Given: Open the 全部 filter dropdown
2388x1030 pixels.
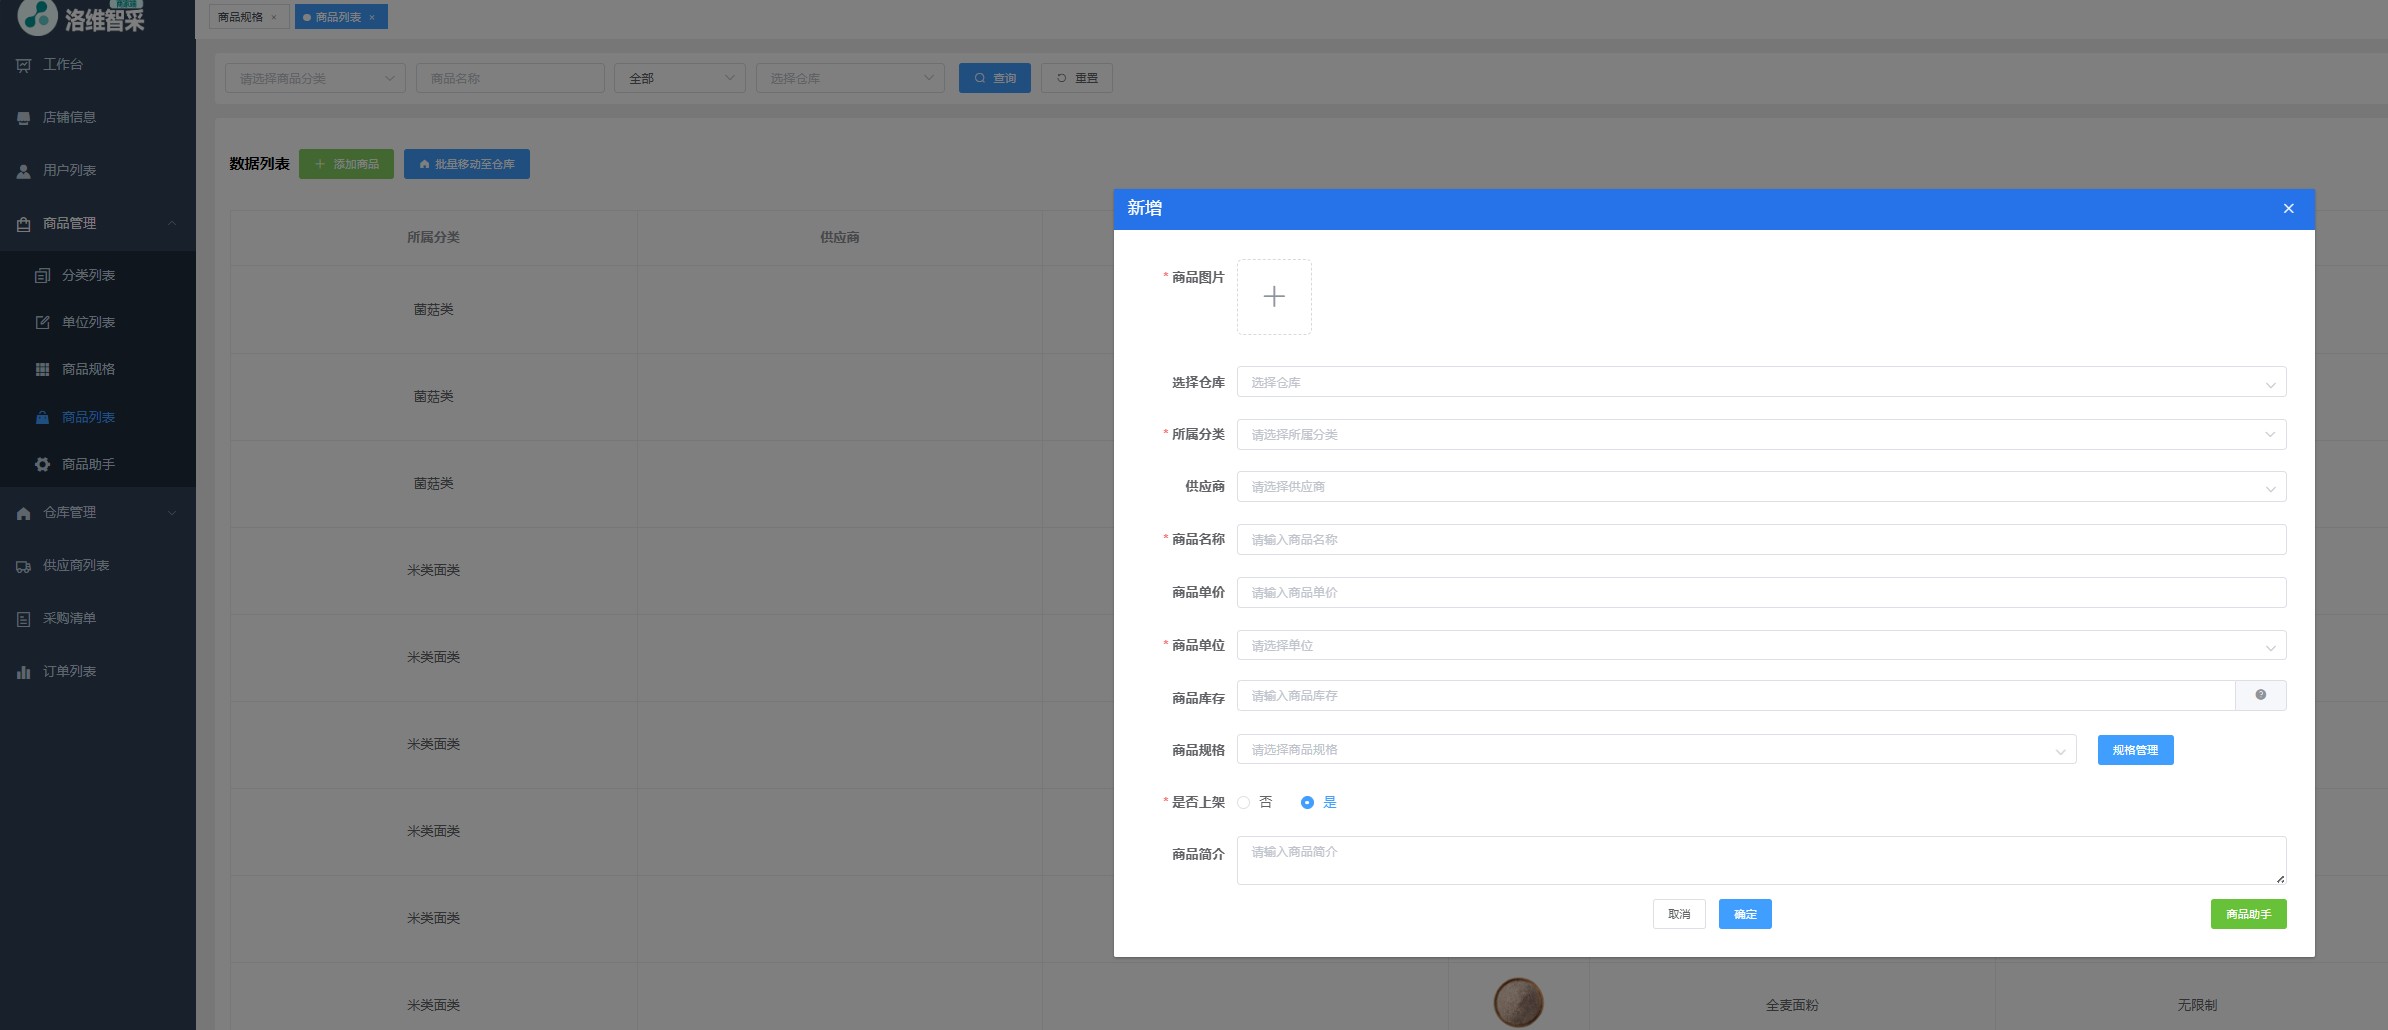Looking at the screenshot, I should click(680, 78).
